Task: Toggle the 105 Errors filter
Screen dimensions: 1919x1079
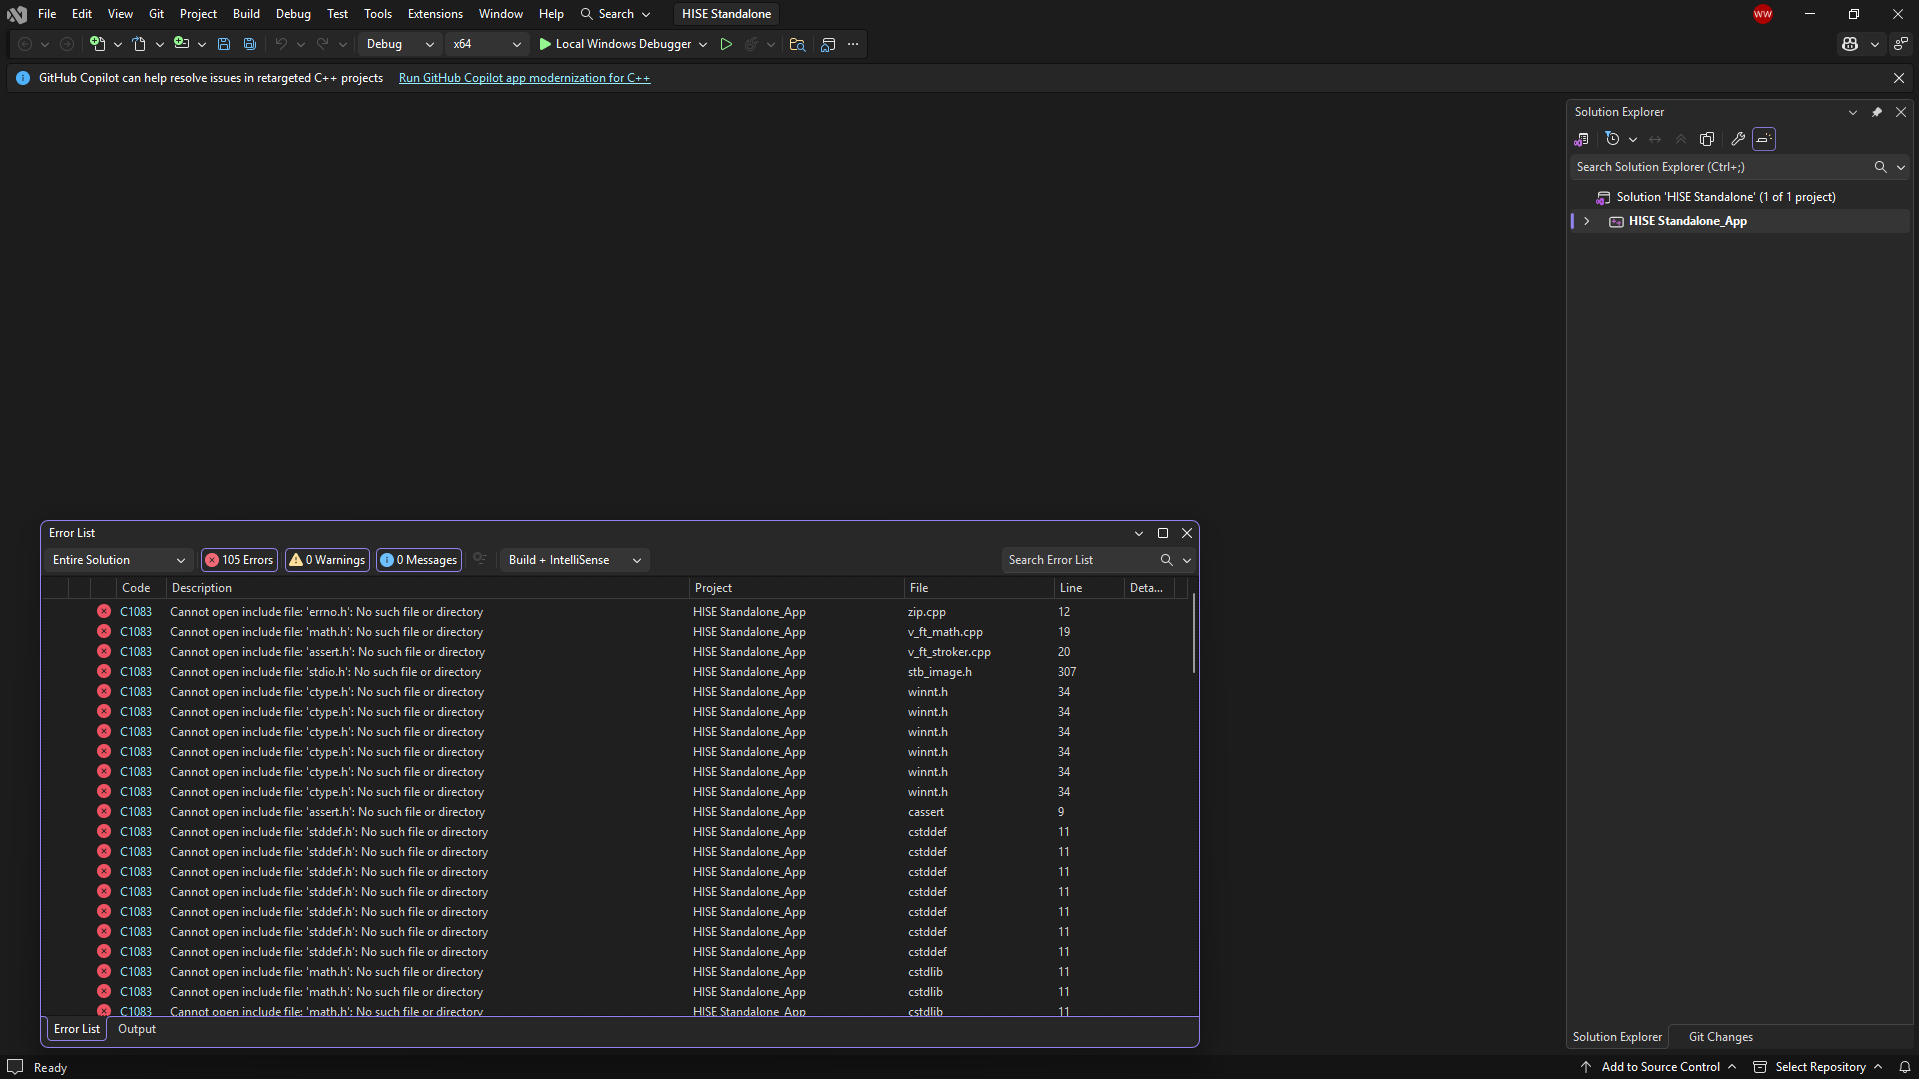Action: point(239,560)
